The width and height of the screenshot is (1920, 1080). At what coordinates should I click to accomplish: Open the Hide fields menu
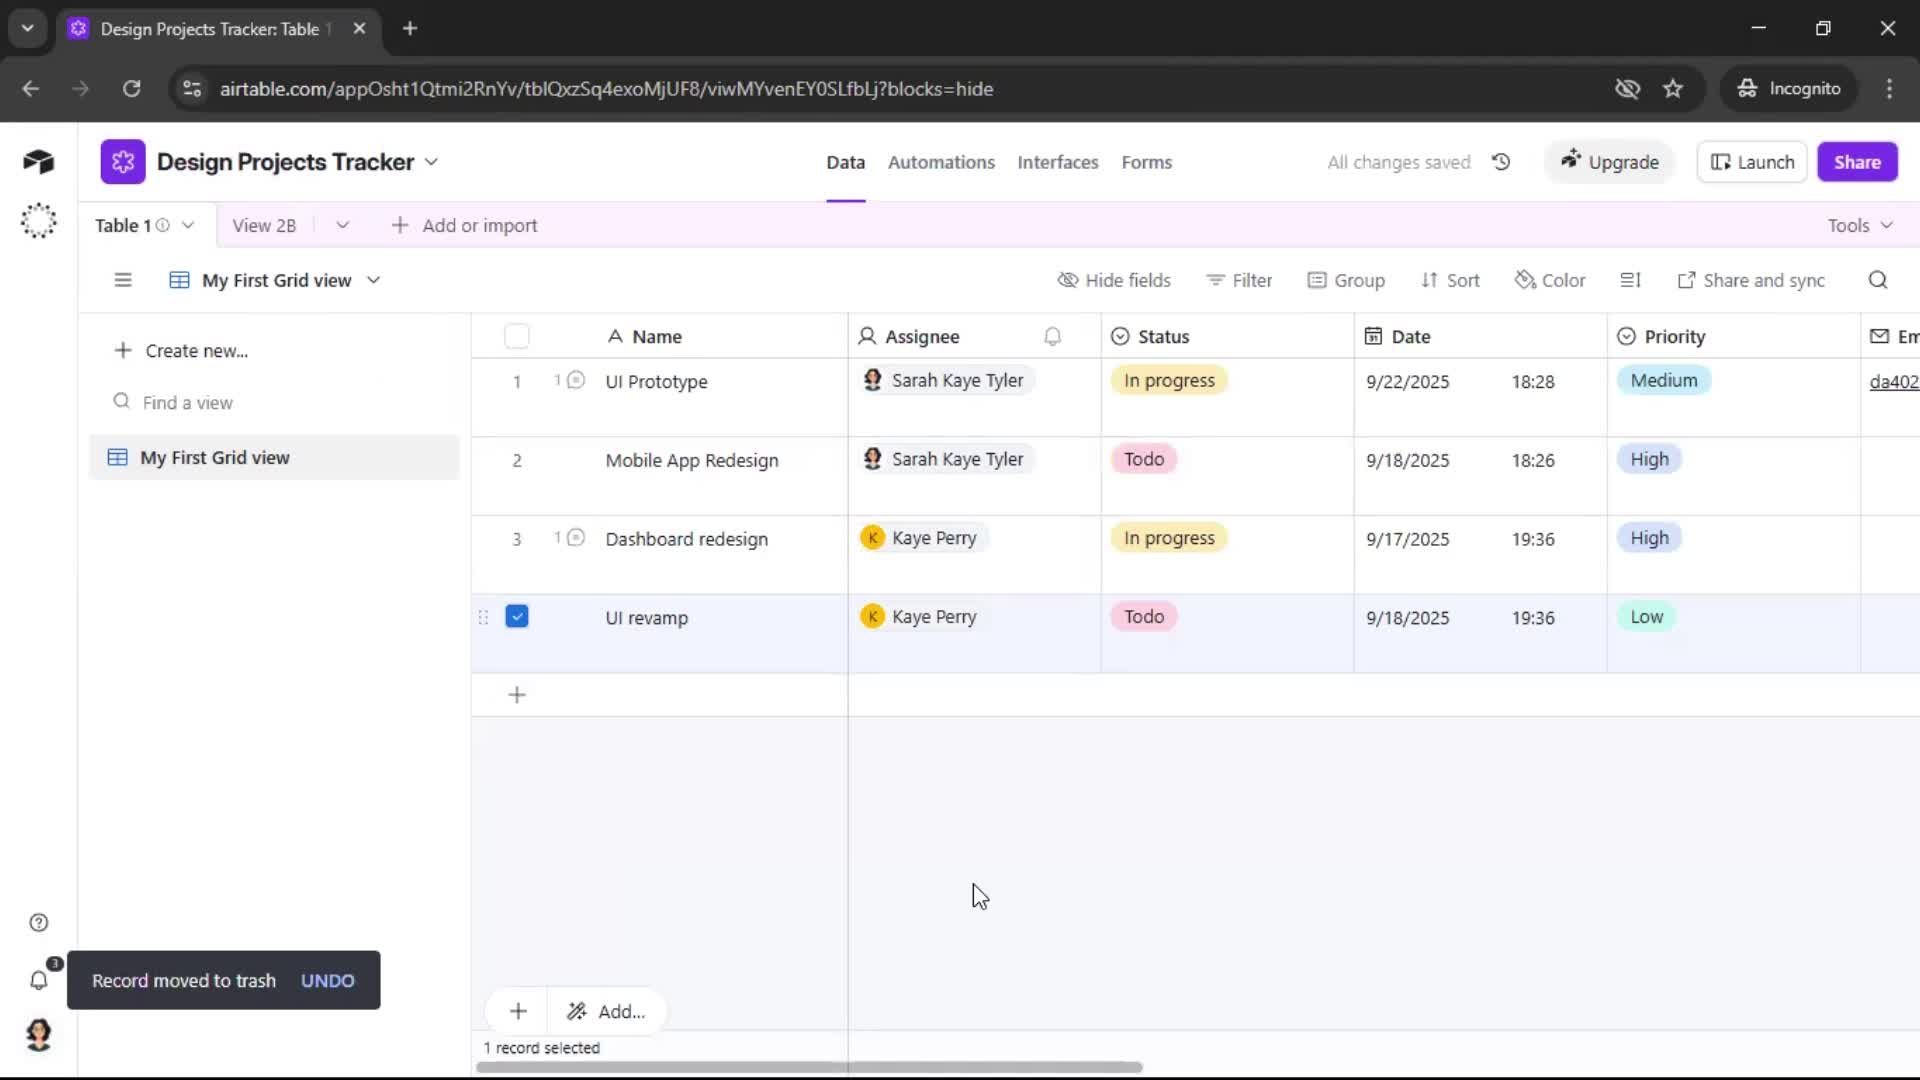[x=1114, y=280]
